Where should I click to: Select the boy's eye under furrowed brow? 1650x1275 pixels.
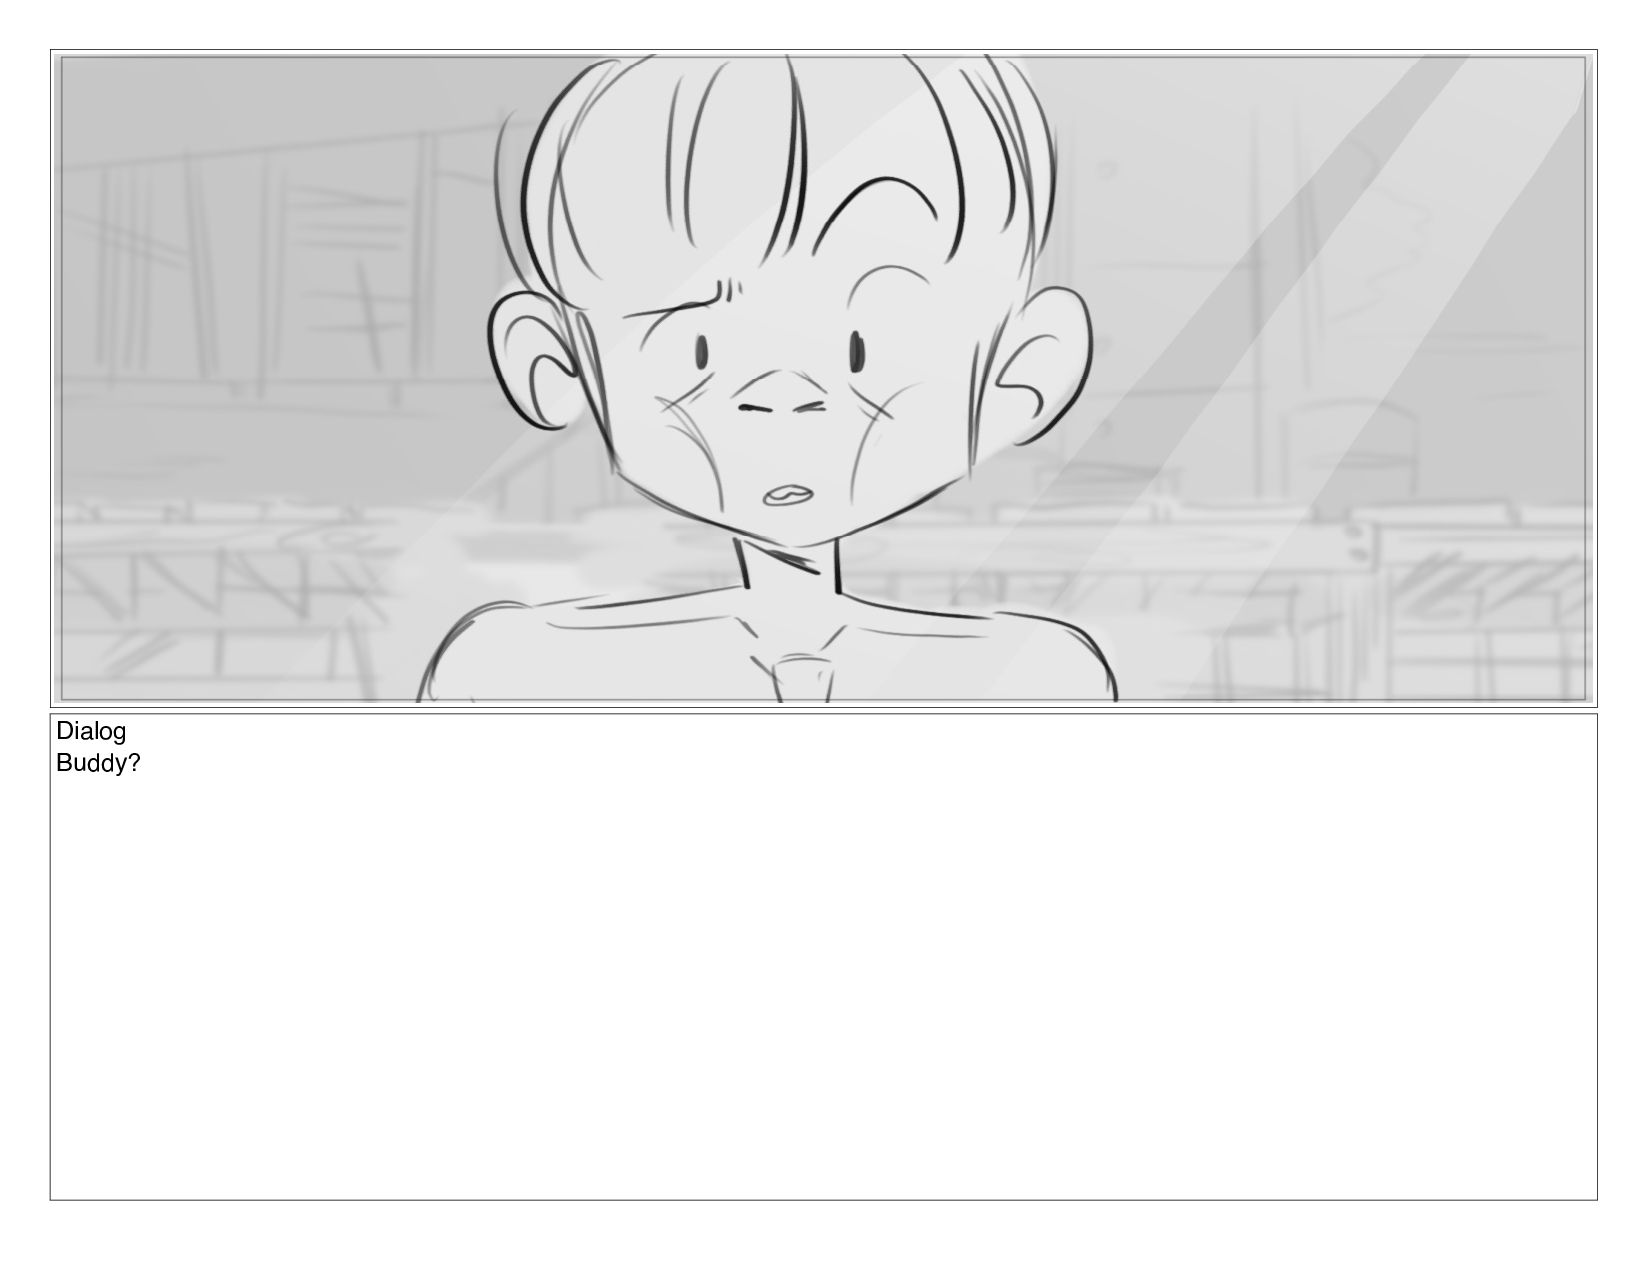701,351
